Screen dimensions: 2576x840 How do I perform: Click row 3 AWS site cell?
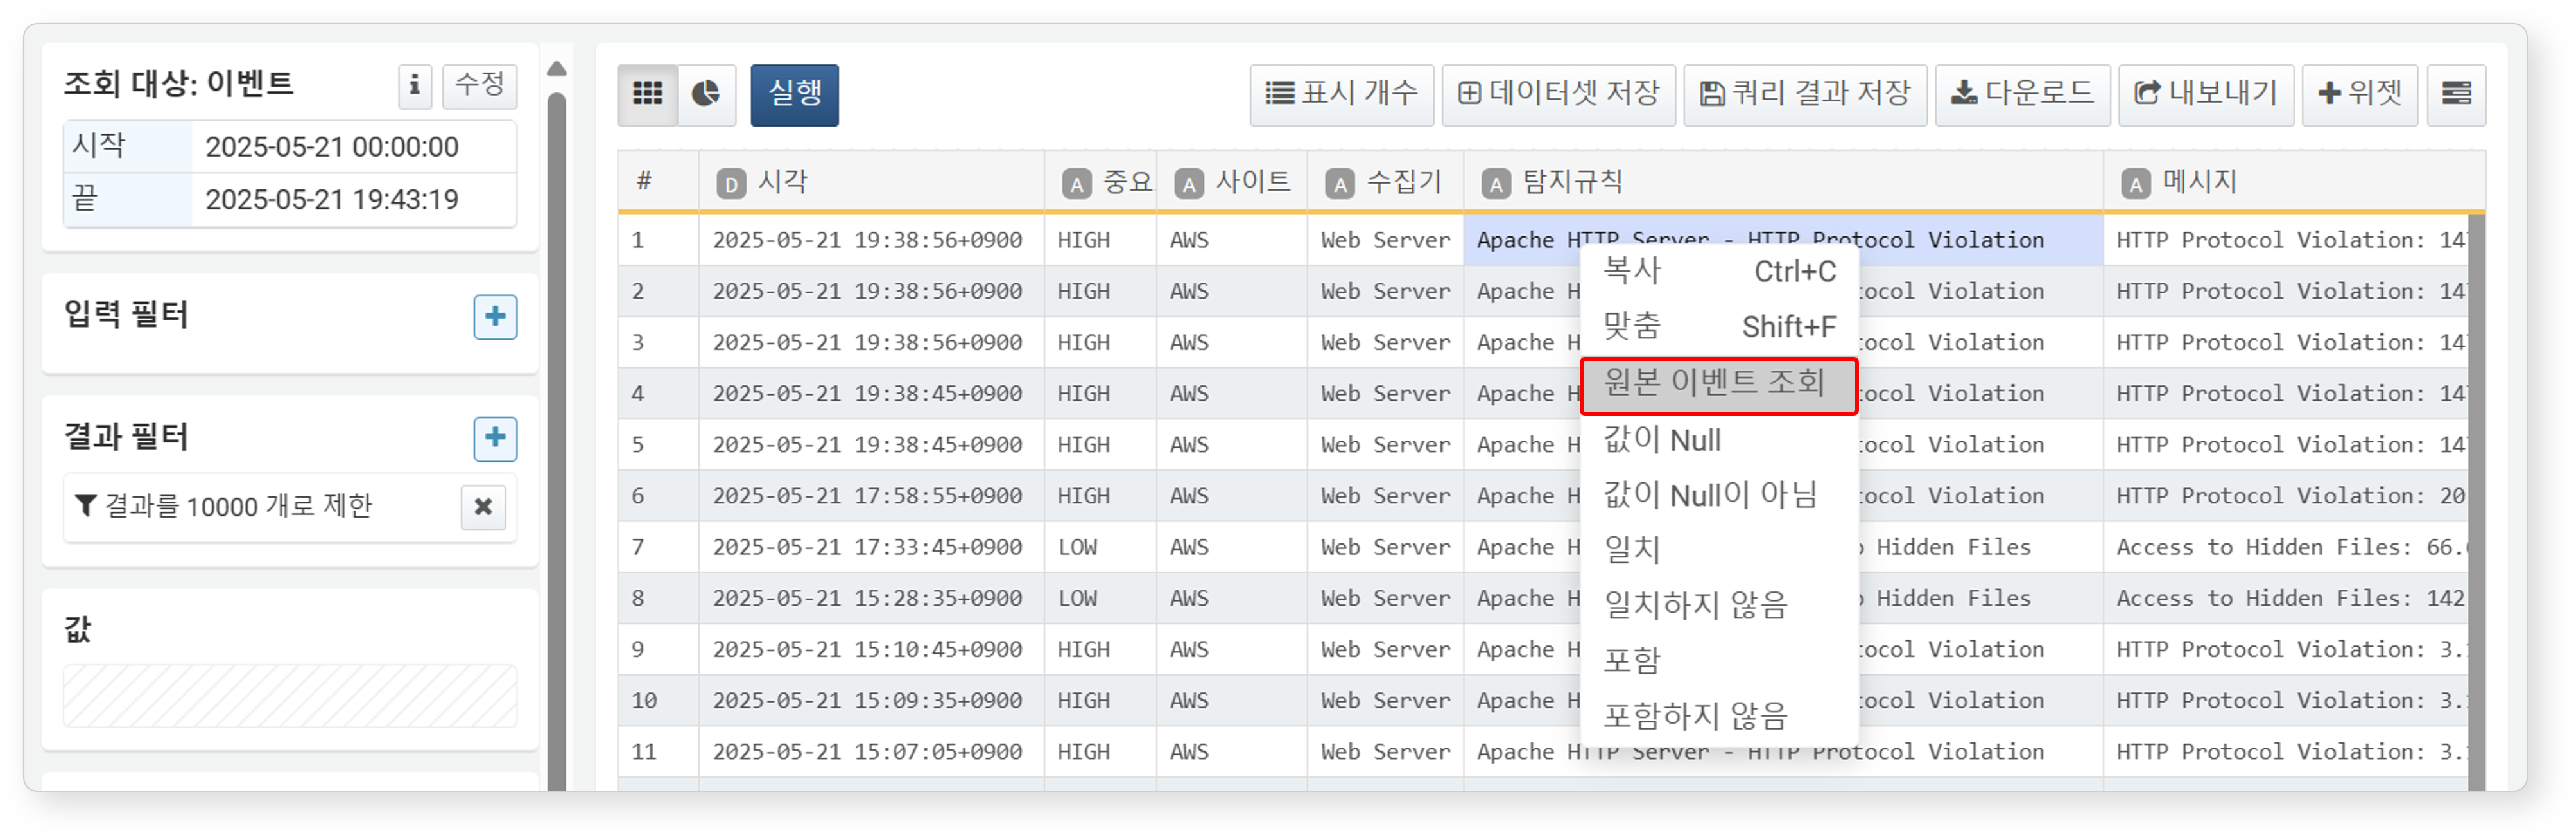(x=1232, y=342)
